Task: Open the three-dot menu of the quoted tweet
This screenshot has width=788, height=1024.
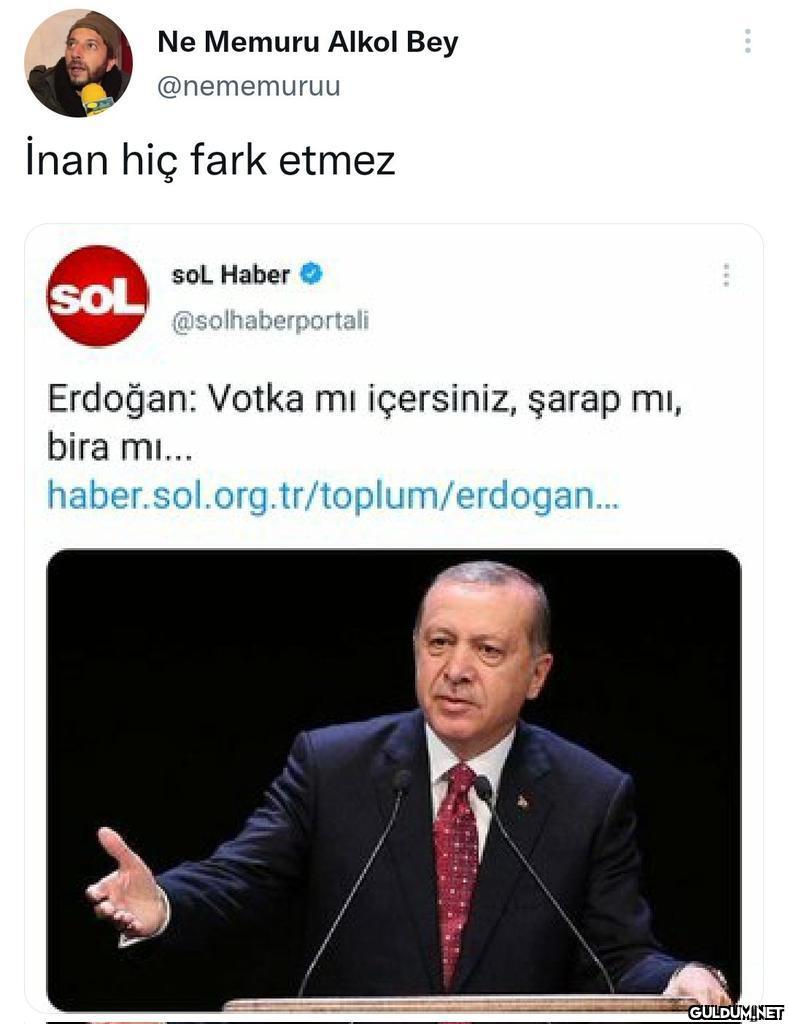Action: [726, 275]
